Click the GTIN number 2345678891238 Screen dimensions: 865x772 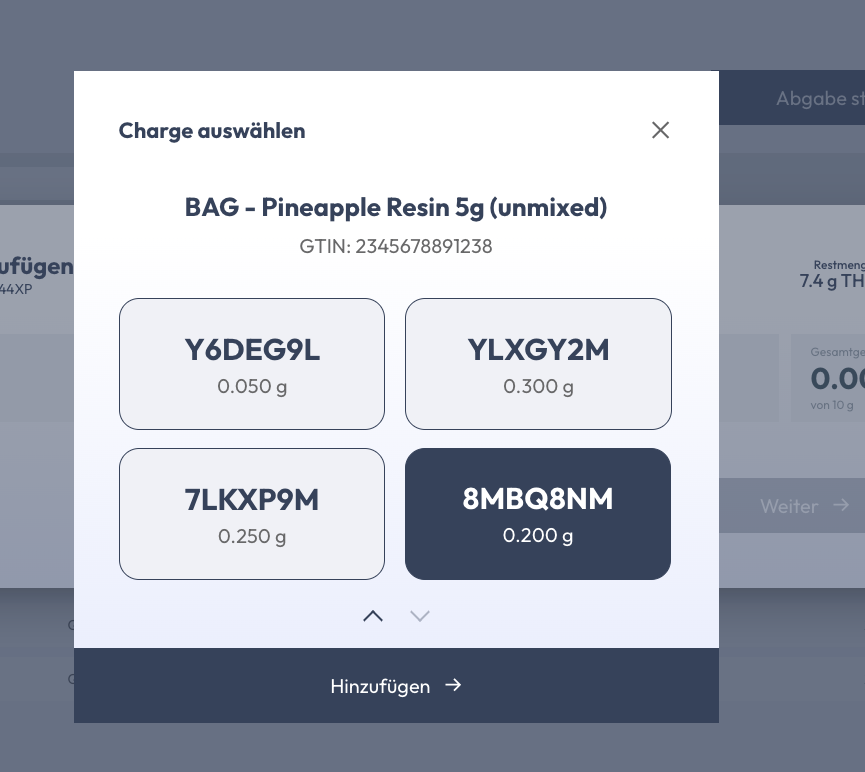(423, 246)
